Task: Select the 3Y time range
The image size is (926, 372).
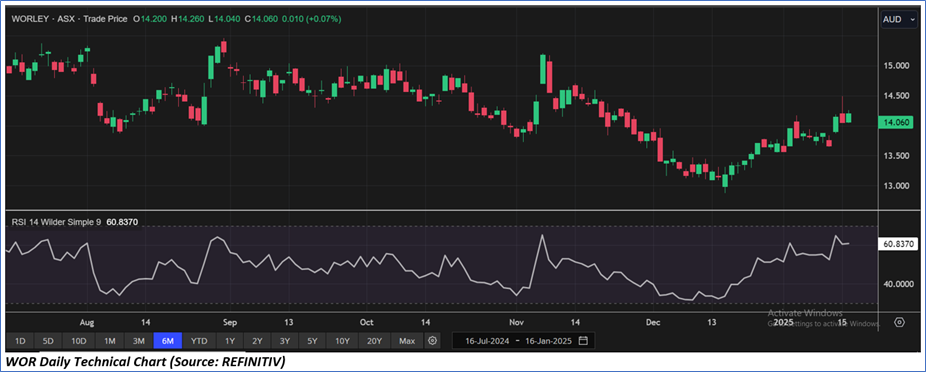Action: click(x=285, y=341)
